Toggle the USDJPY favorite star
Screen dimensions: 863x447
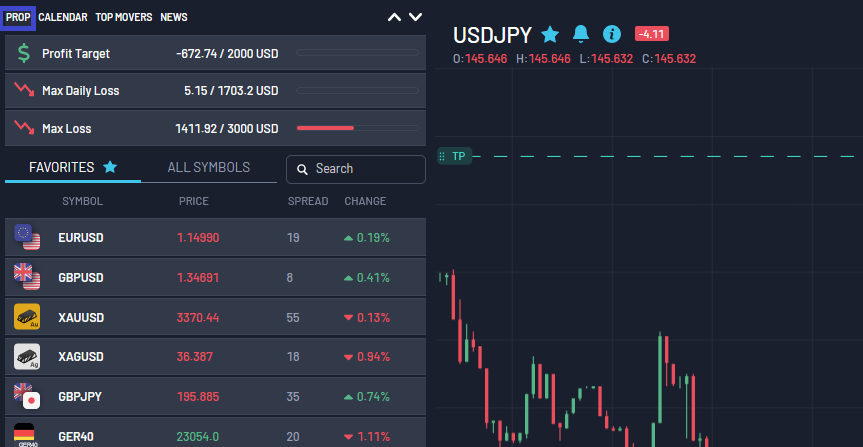point(550,35)
